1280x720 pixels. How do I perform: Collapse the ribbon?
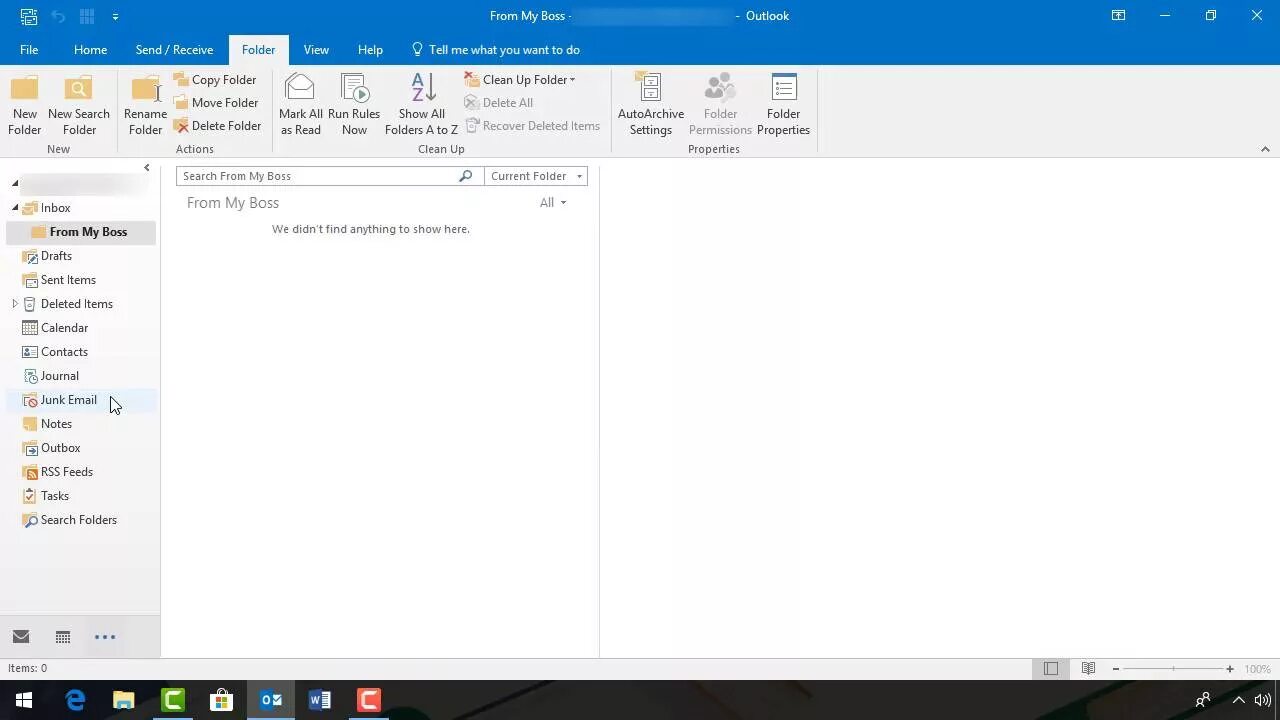[1265, 149]
